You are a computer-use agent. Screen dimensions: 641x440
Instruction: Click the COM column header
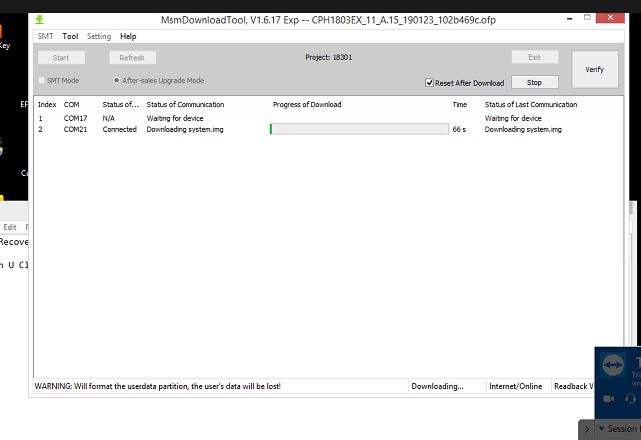tap(72, 105)
